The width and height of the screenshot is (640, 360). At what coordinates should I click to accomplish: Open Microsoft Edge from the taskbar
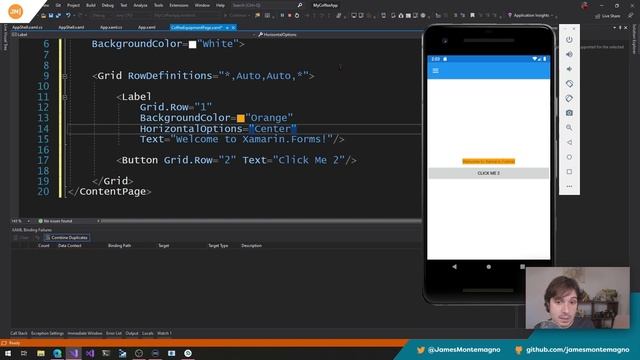(x=57, y=353)
